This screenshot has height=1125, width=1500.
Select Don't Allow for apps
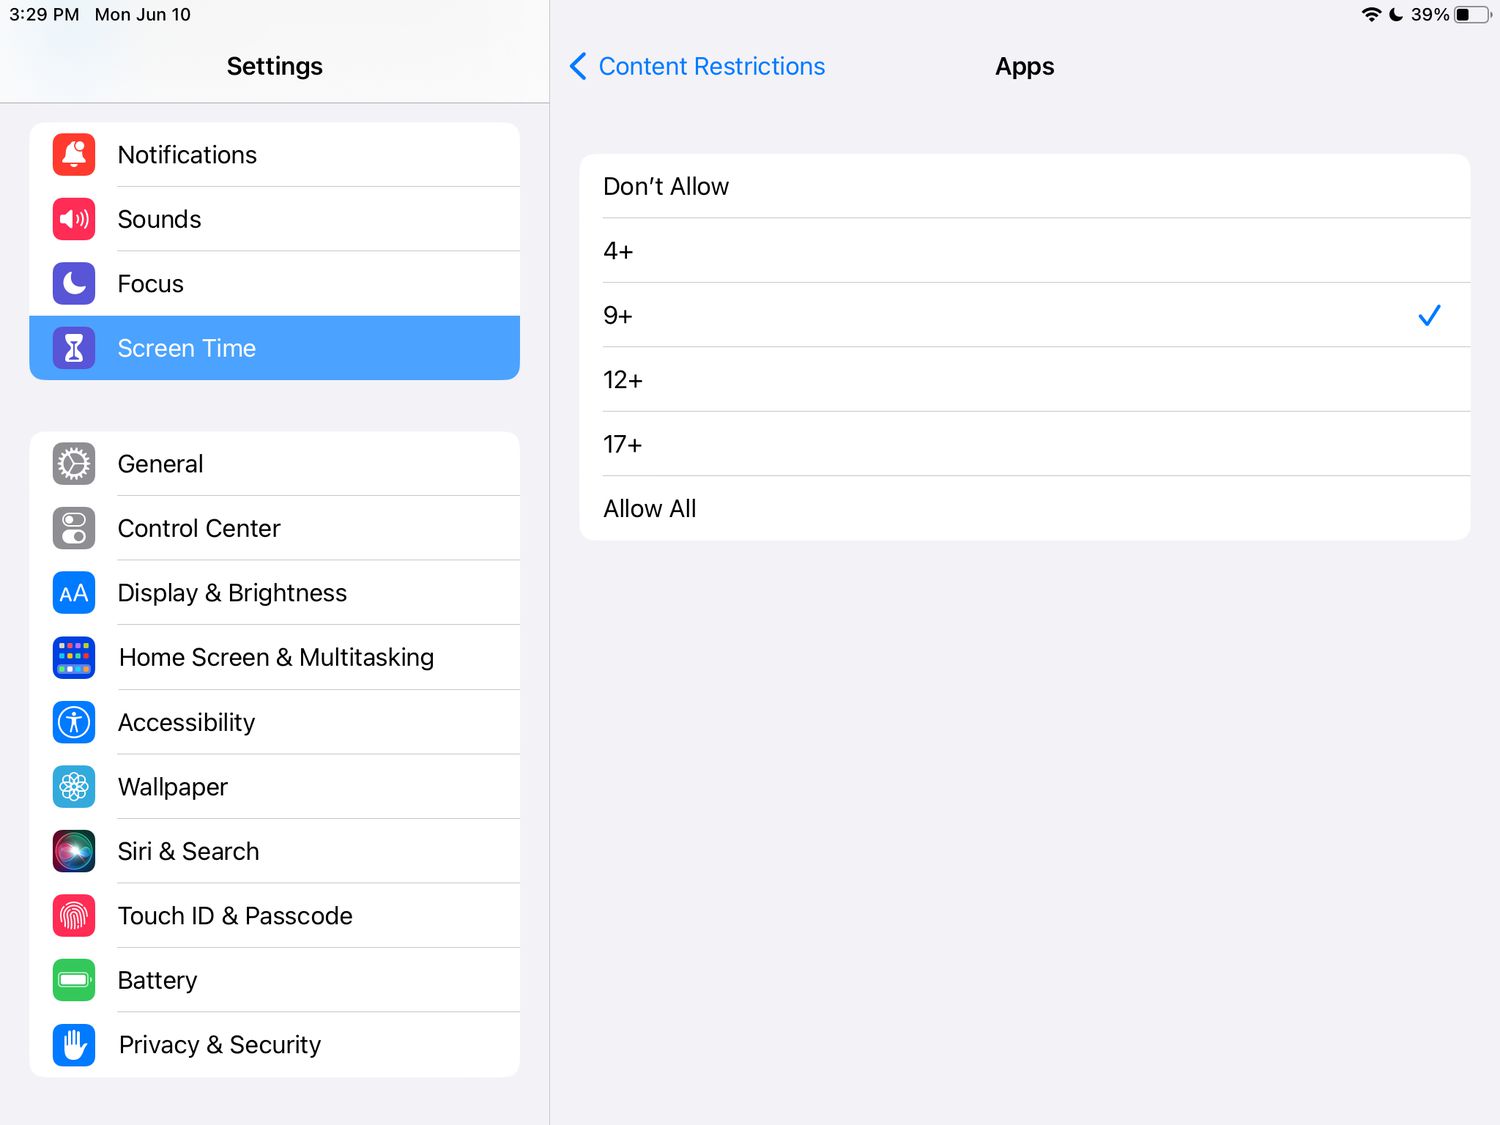[1024, 187]
